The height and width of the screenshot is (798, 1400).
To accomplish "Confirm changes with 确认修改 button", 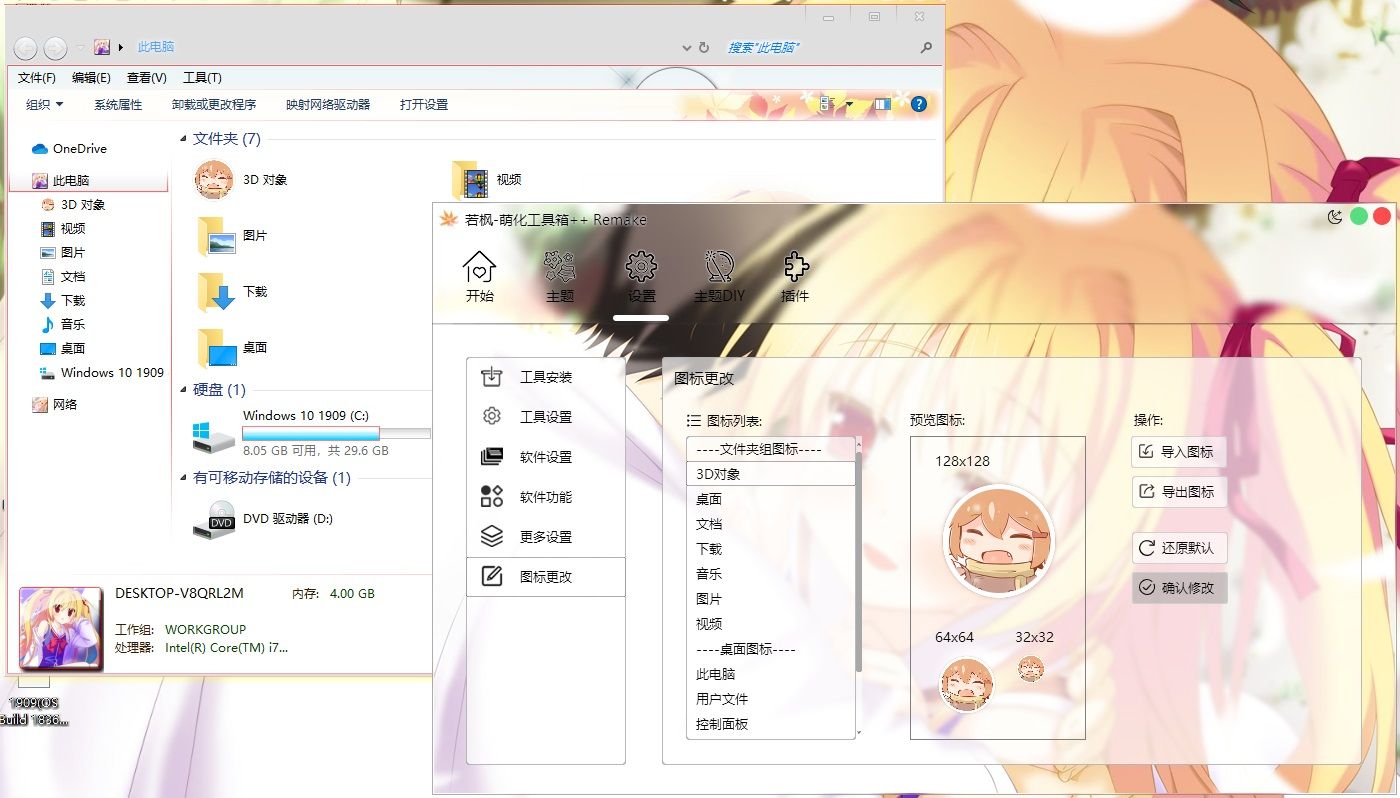I will click(1179, 588).
